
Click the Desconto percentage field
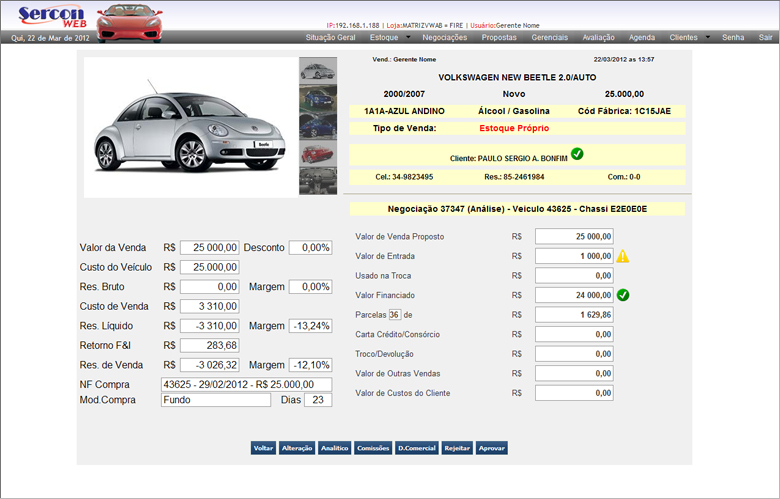(x=310, y=248)
